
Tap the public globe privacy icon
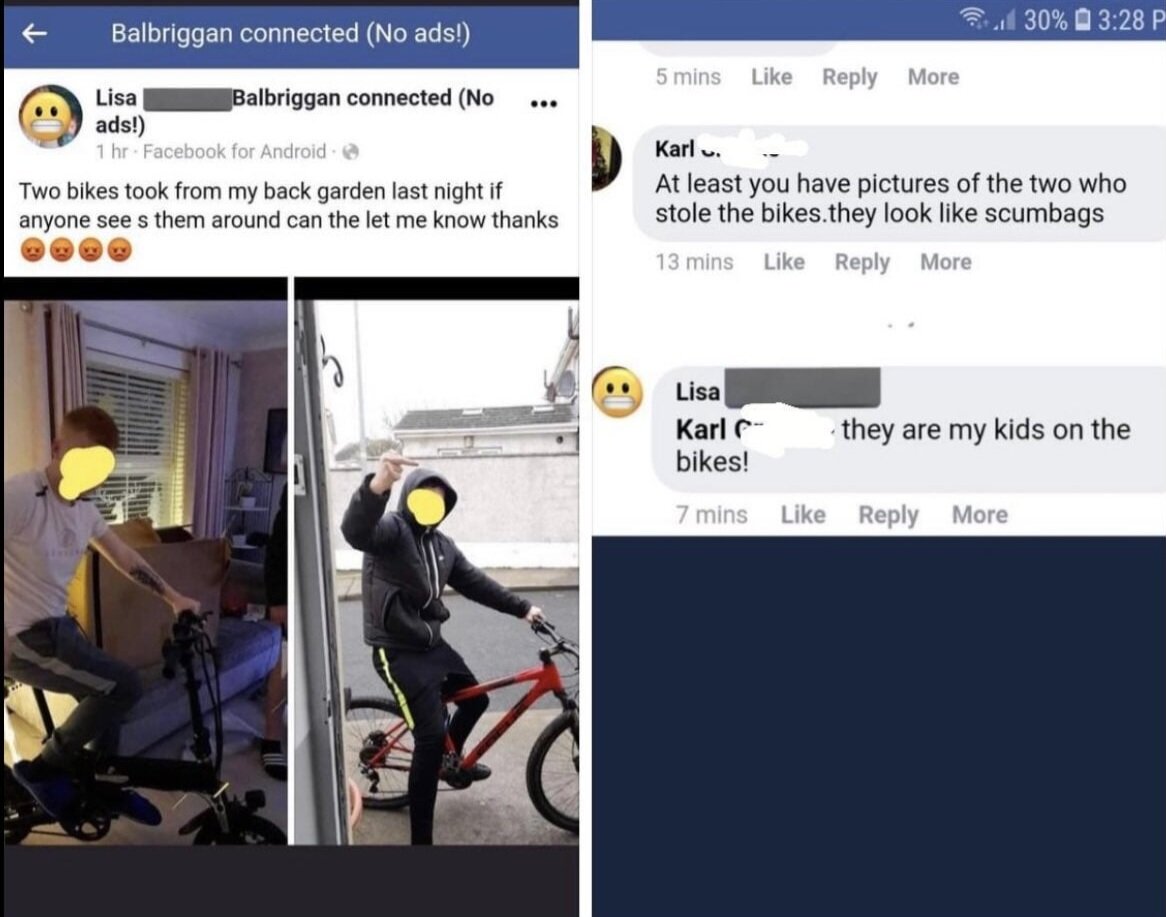[350, 152]
